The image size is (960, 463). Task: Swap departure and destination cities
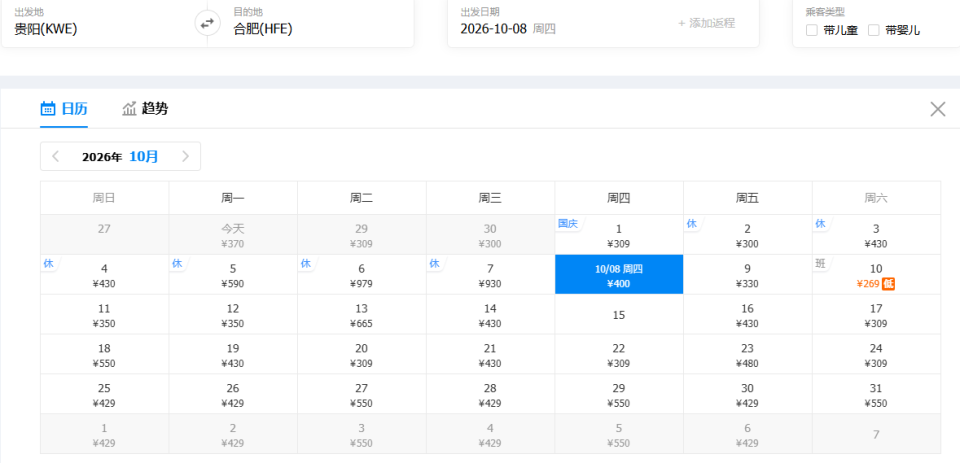pos(208,24)
